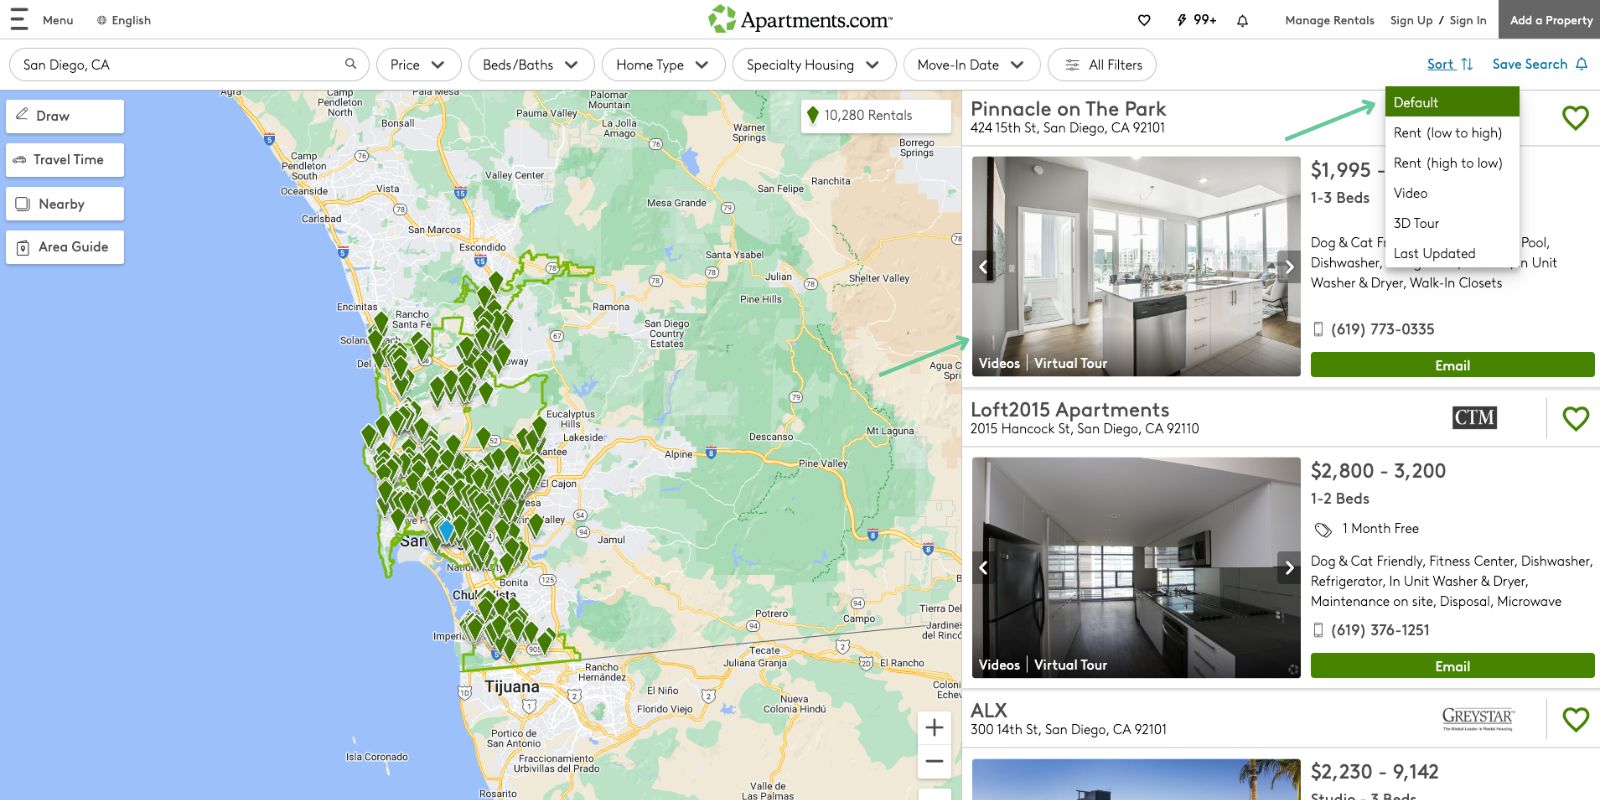This screenshot has height=800, width=1600.
Task: Zoom out on the map
Action: click(934, 762)
